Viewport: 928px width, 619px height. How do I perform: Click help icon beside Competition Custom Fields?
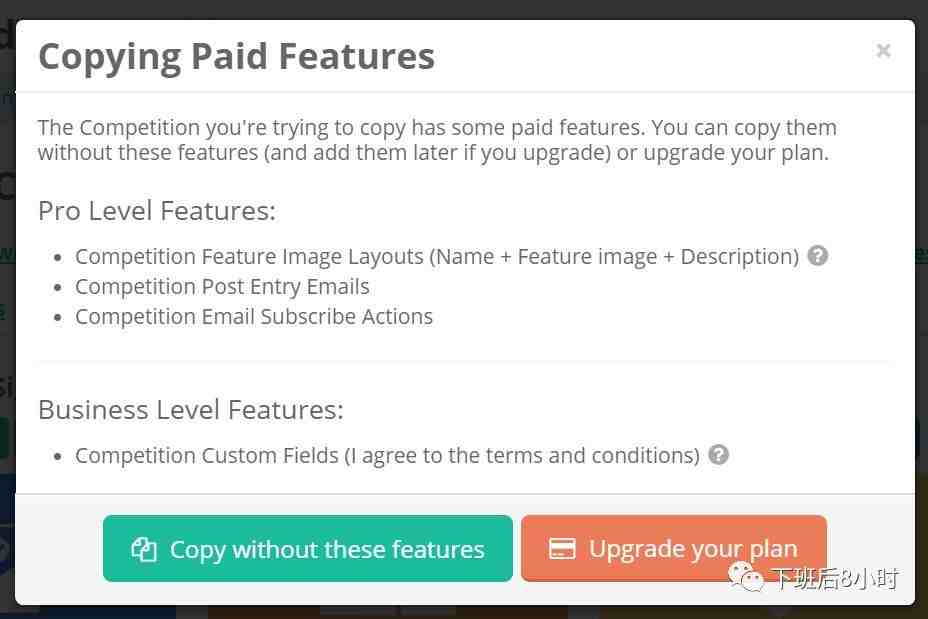tap(718, 454)
